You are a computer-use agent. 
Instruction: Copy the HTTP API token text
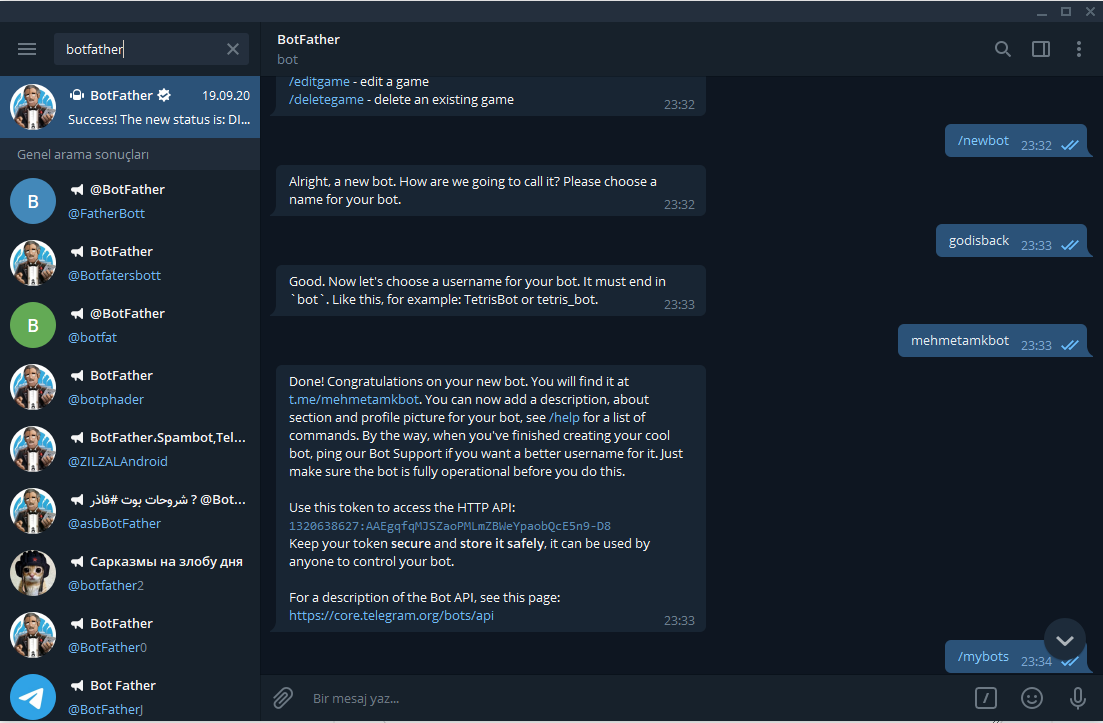click(450, 526)
